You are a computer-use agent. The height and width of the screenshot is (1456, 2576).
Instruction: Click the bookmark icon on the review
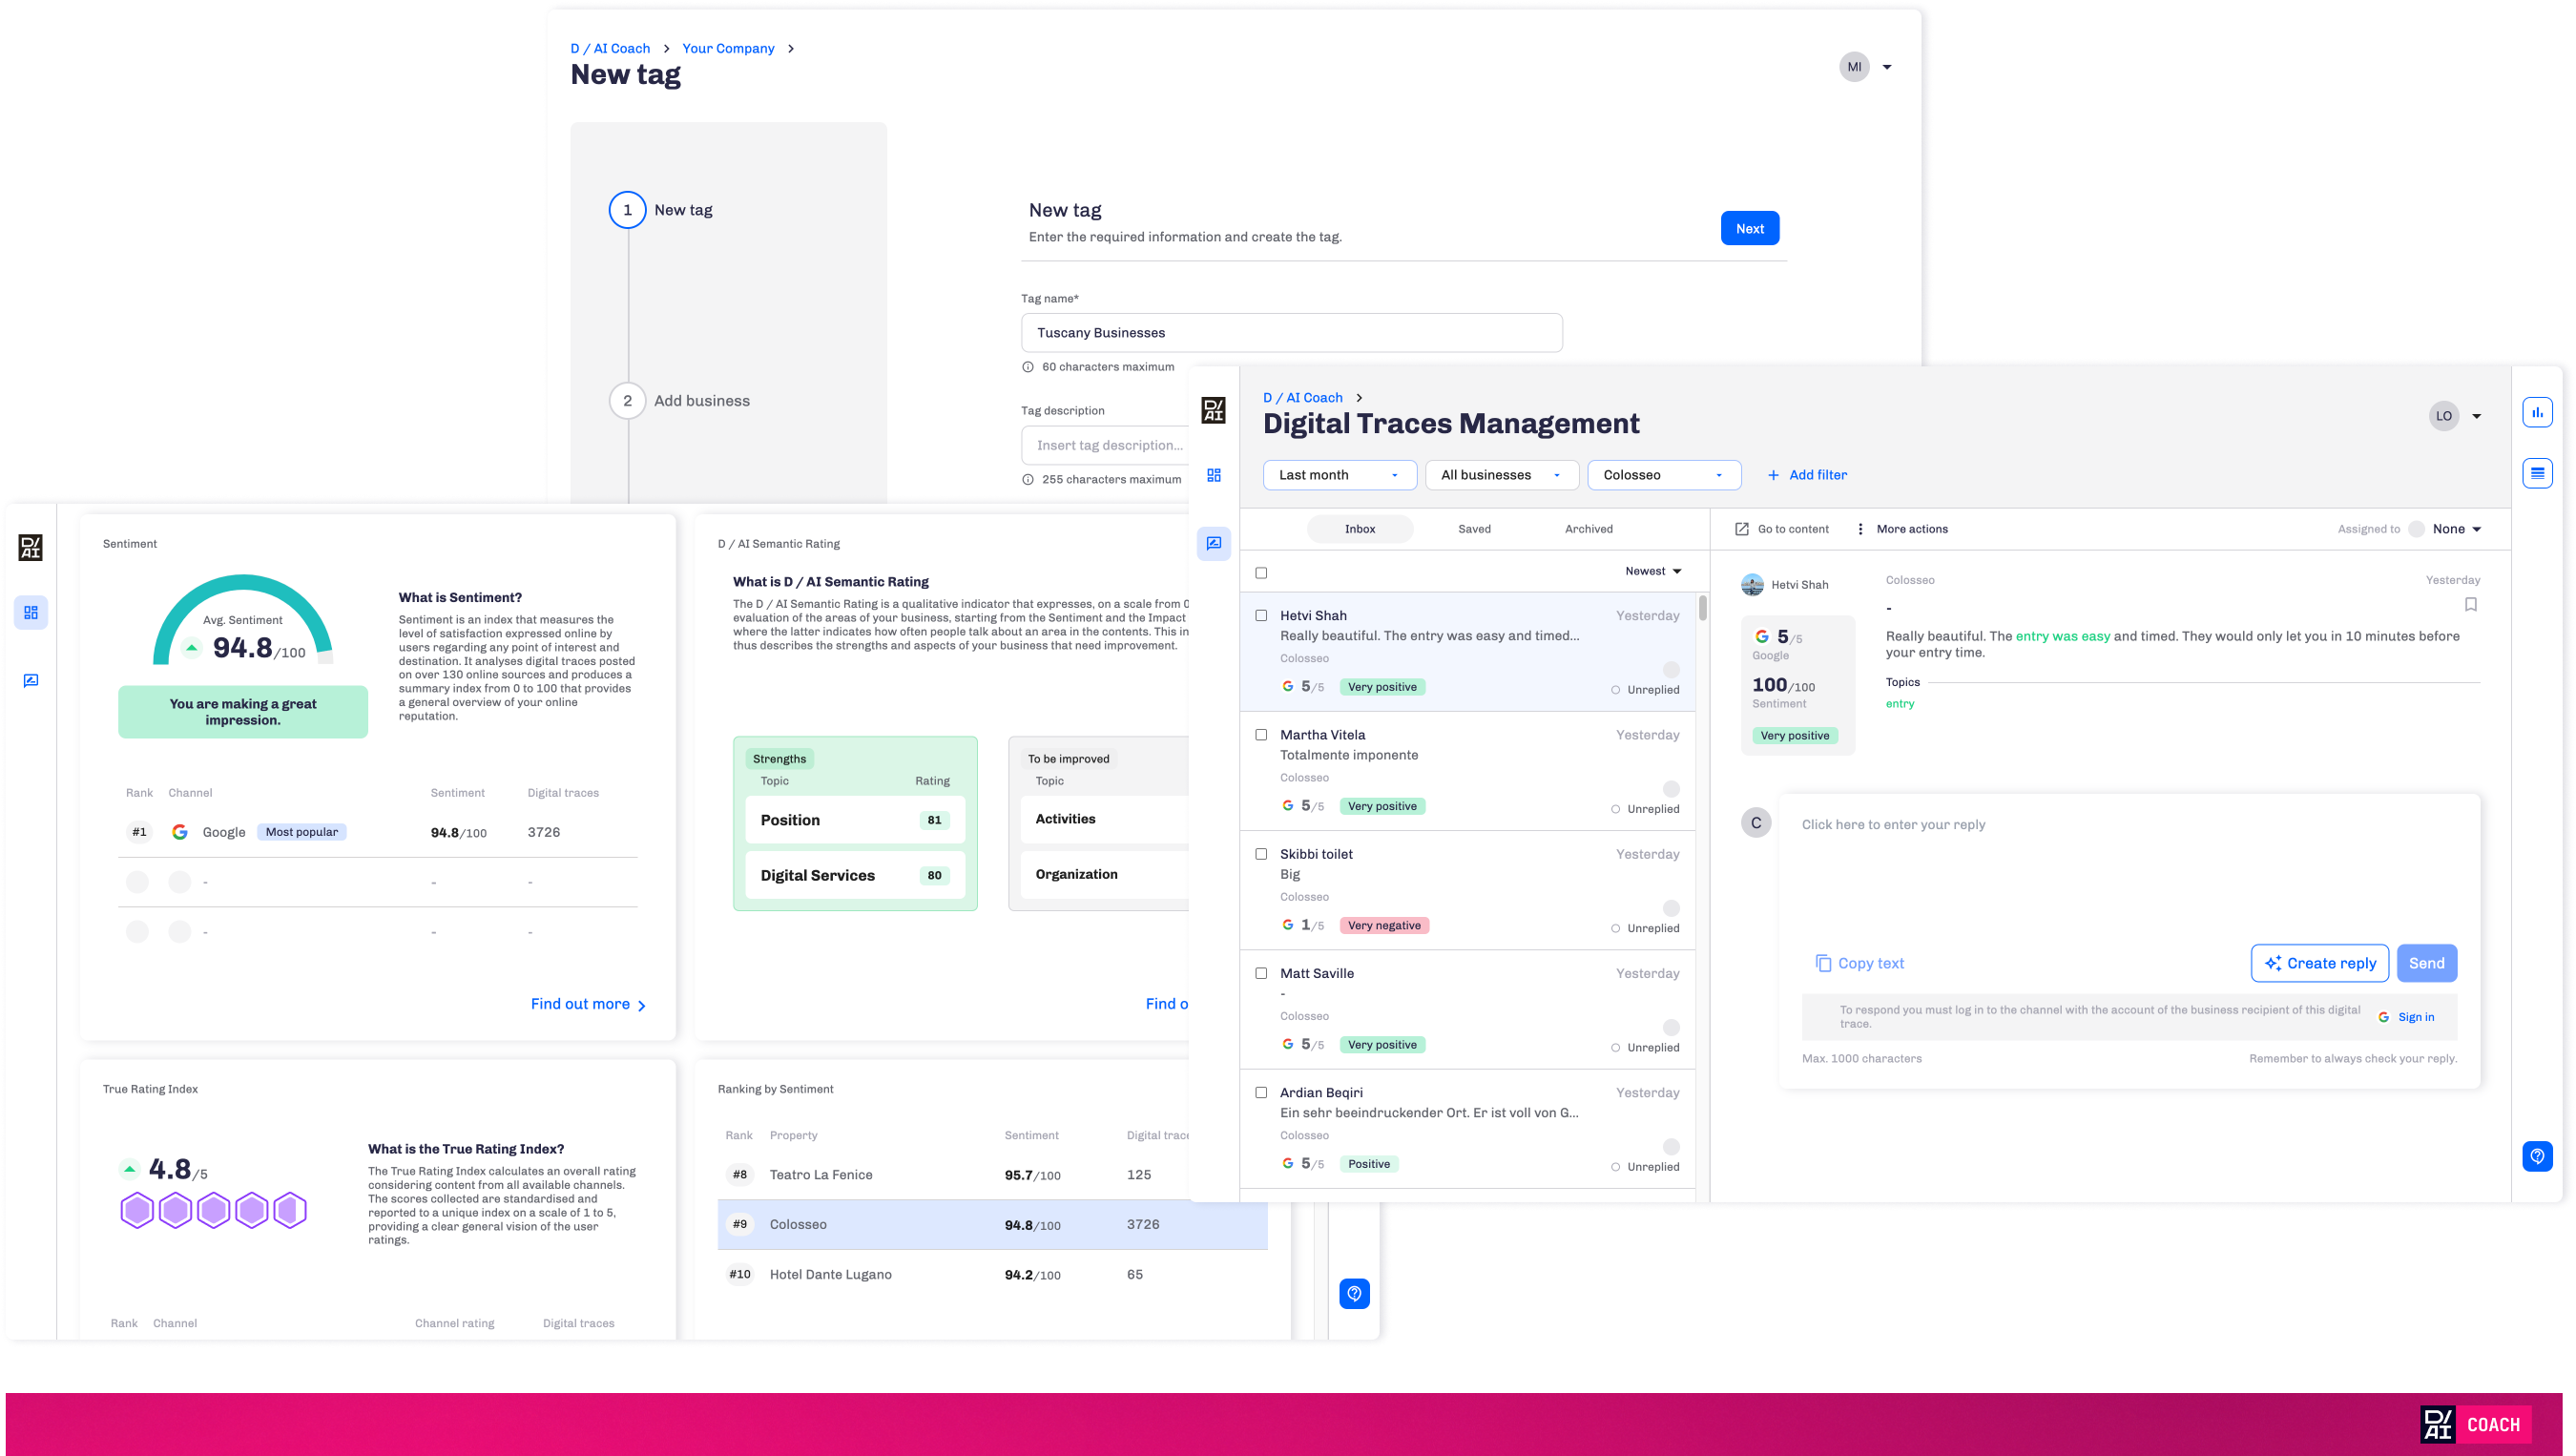click(x=2470, y=604)
